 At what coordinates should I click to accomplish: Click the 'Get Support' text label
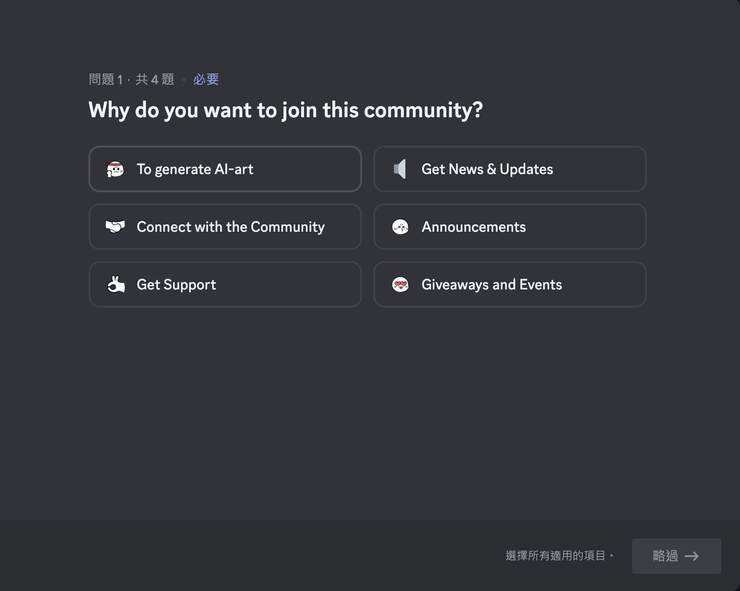pos(177,285)
